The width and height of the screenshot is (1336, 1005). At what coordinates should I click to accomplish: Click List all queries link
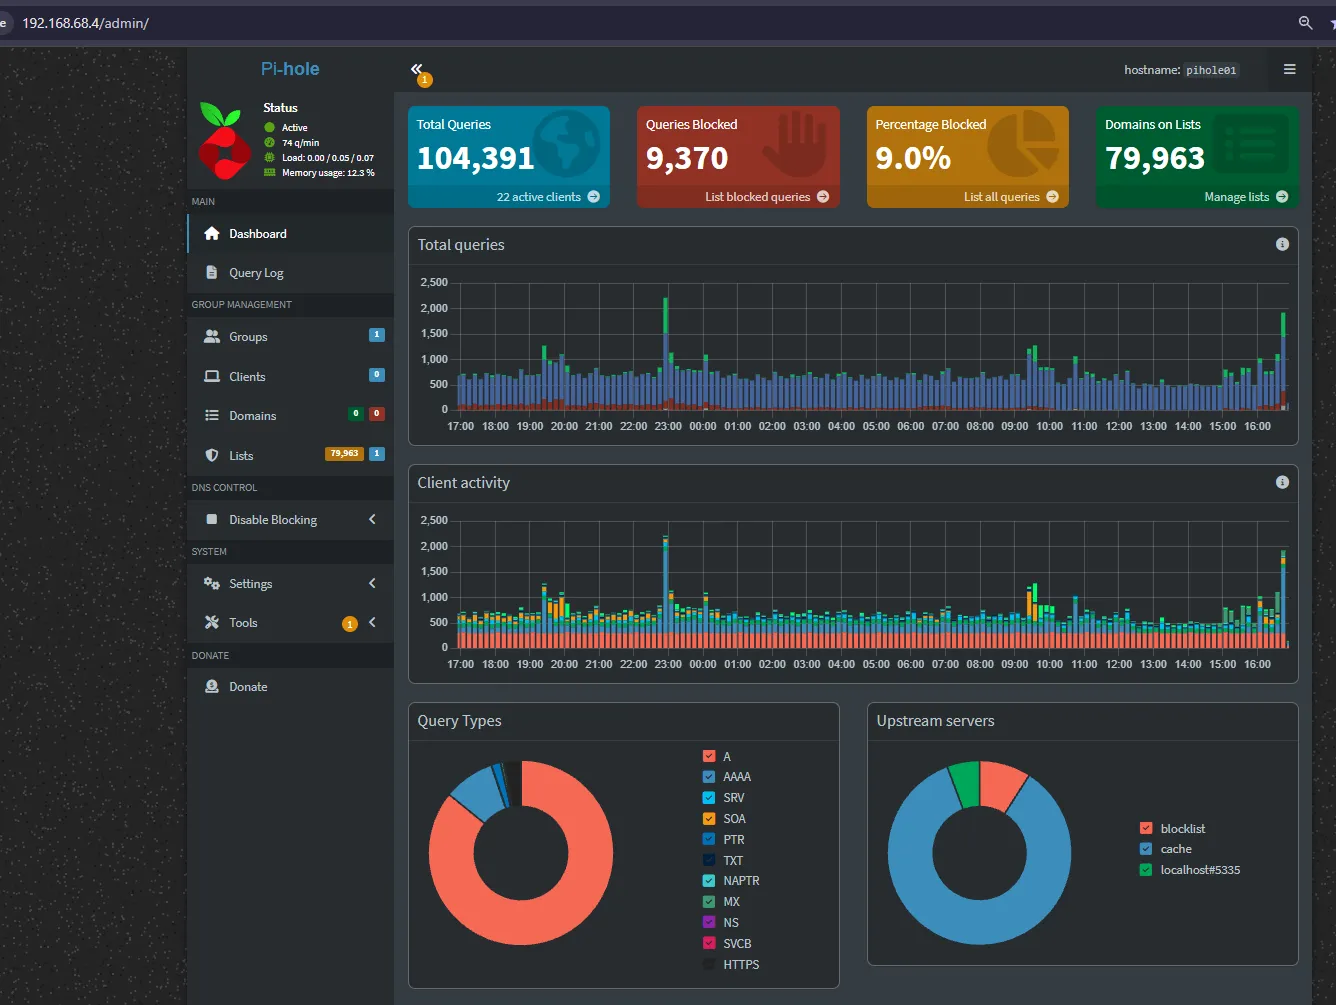1011,197
